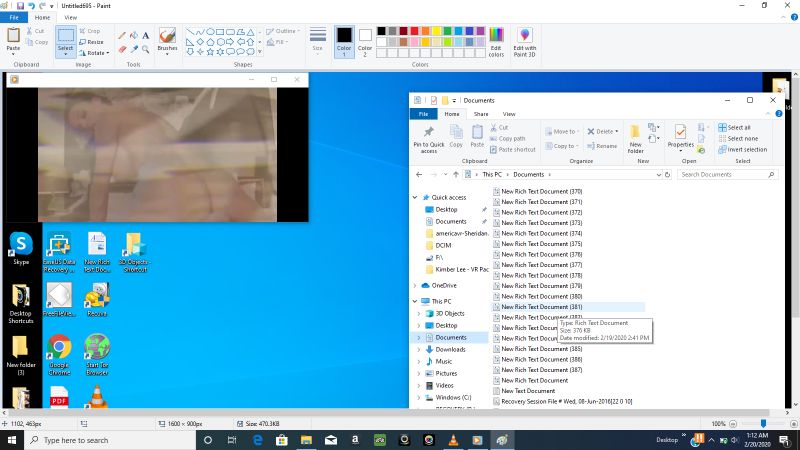Viewport: 800px width, 450px height.
Task: Click Select none in Documents ribbon
Action: (738, 139)
